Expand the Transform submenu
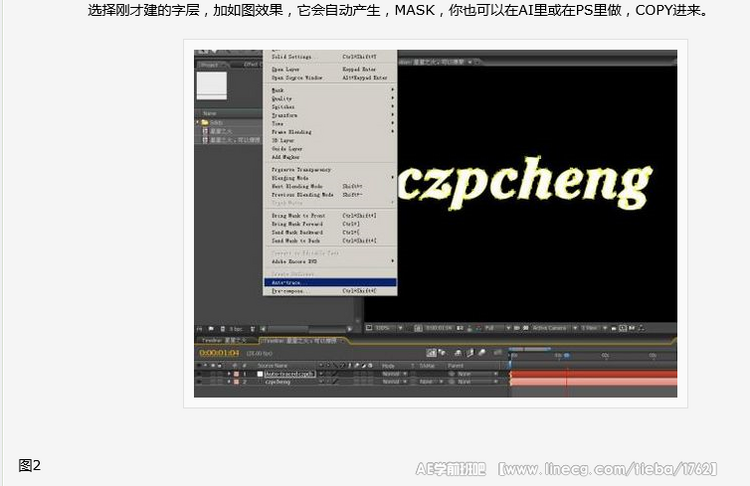 (x=330, y=115)
